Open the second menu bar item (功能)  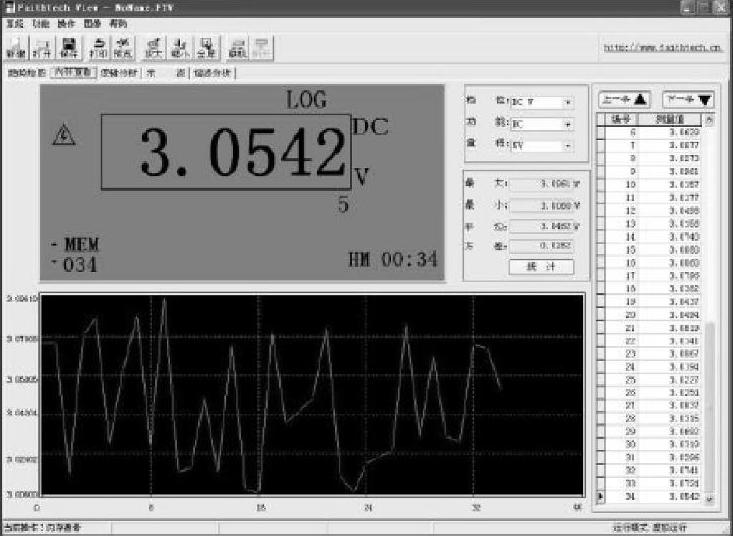pos(39,22)
